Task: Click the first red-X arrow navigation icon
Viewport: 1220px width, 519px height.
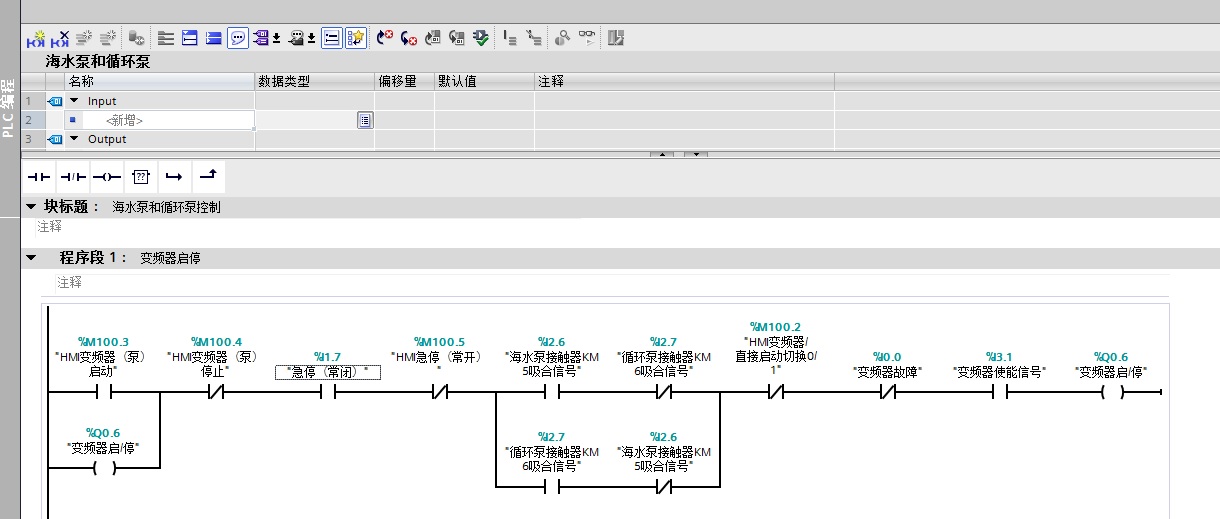Action: [x=385, y=38]
